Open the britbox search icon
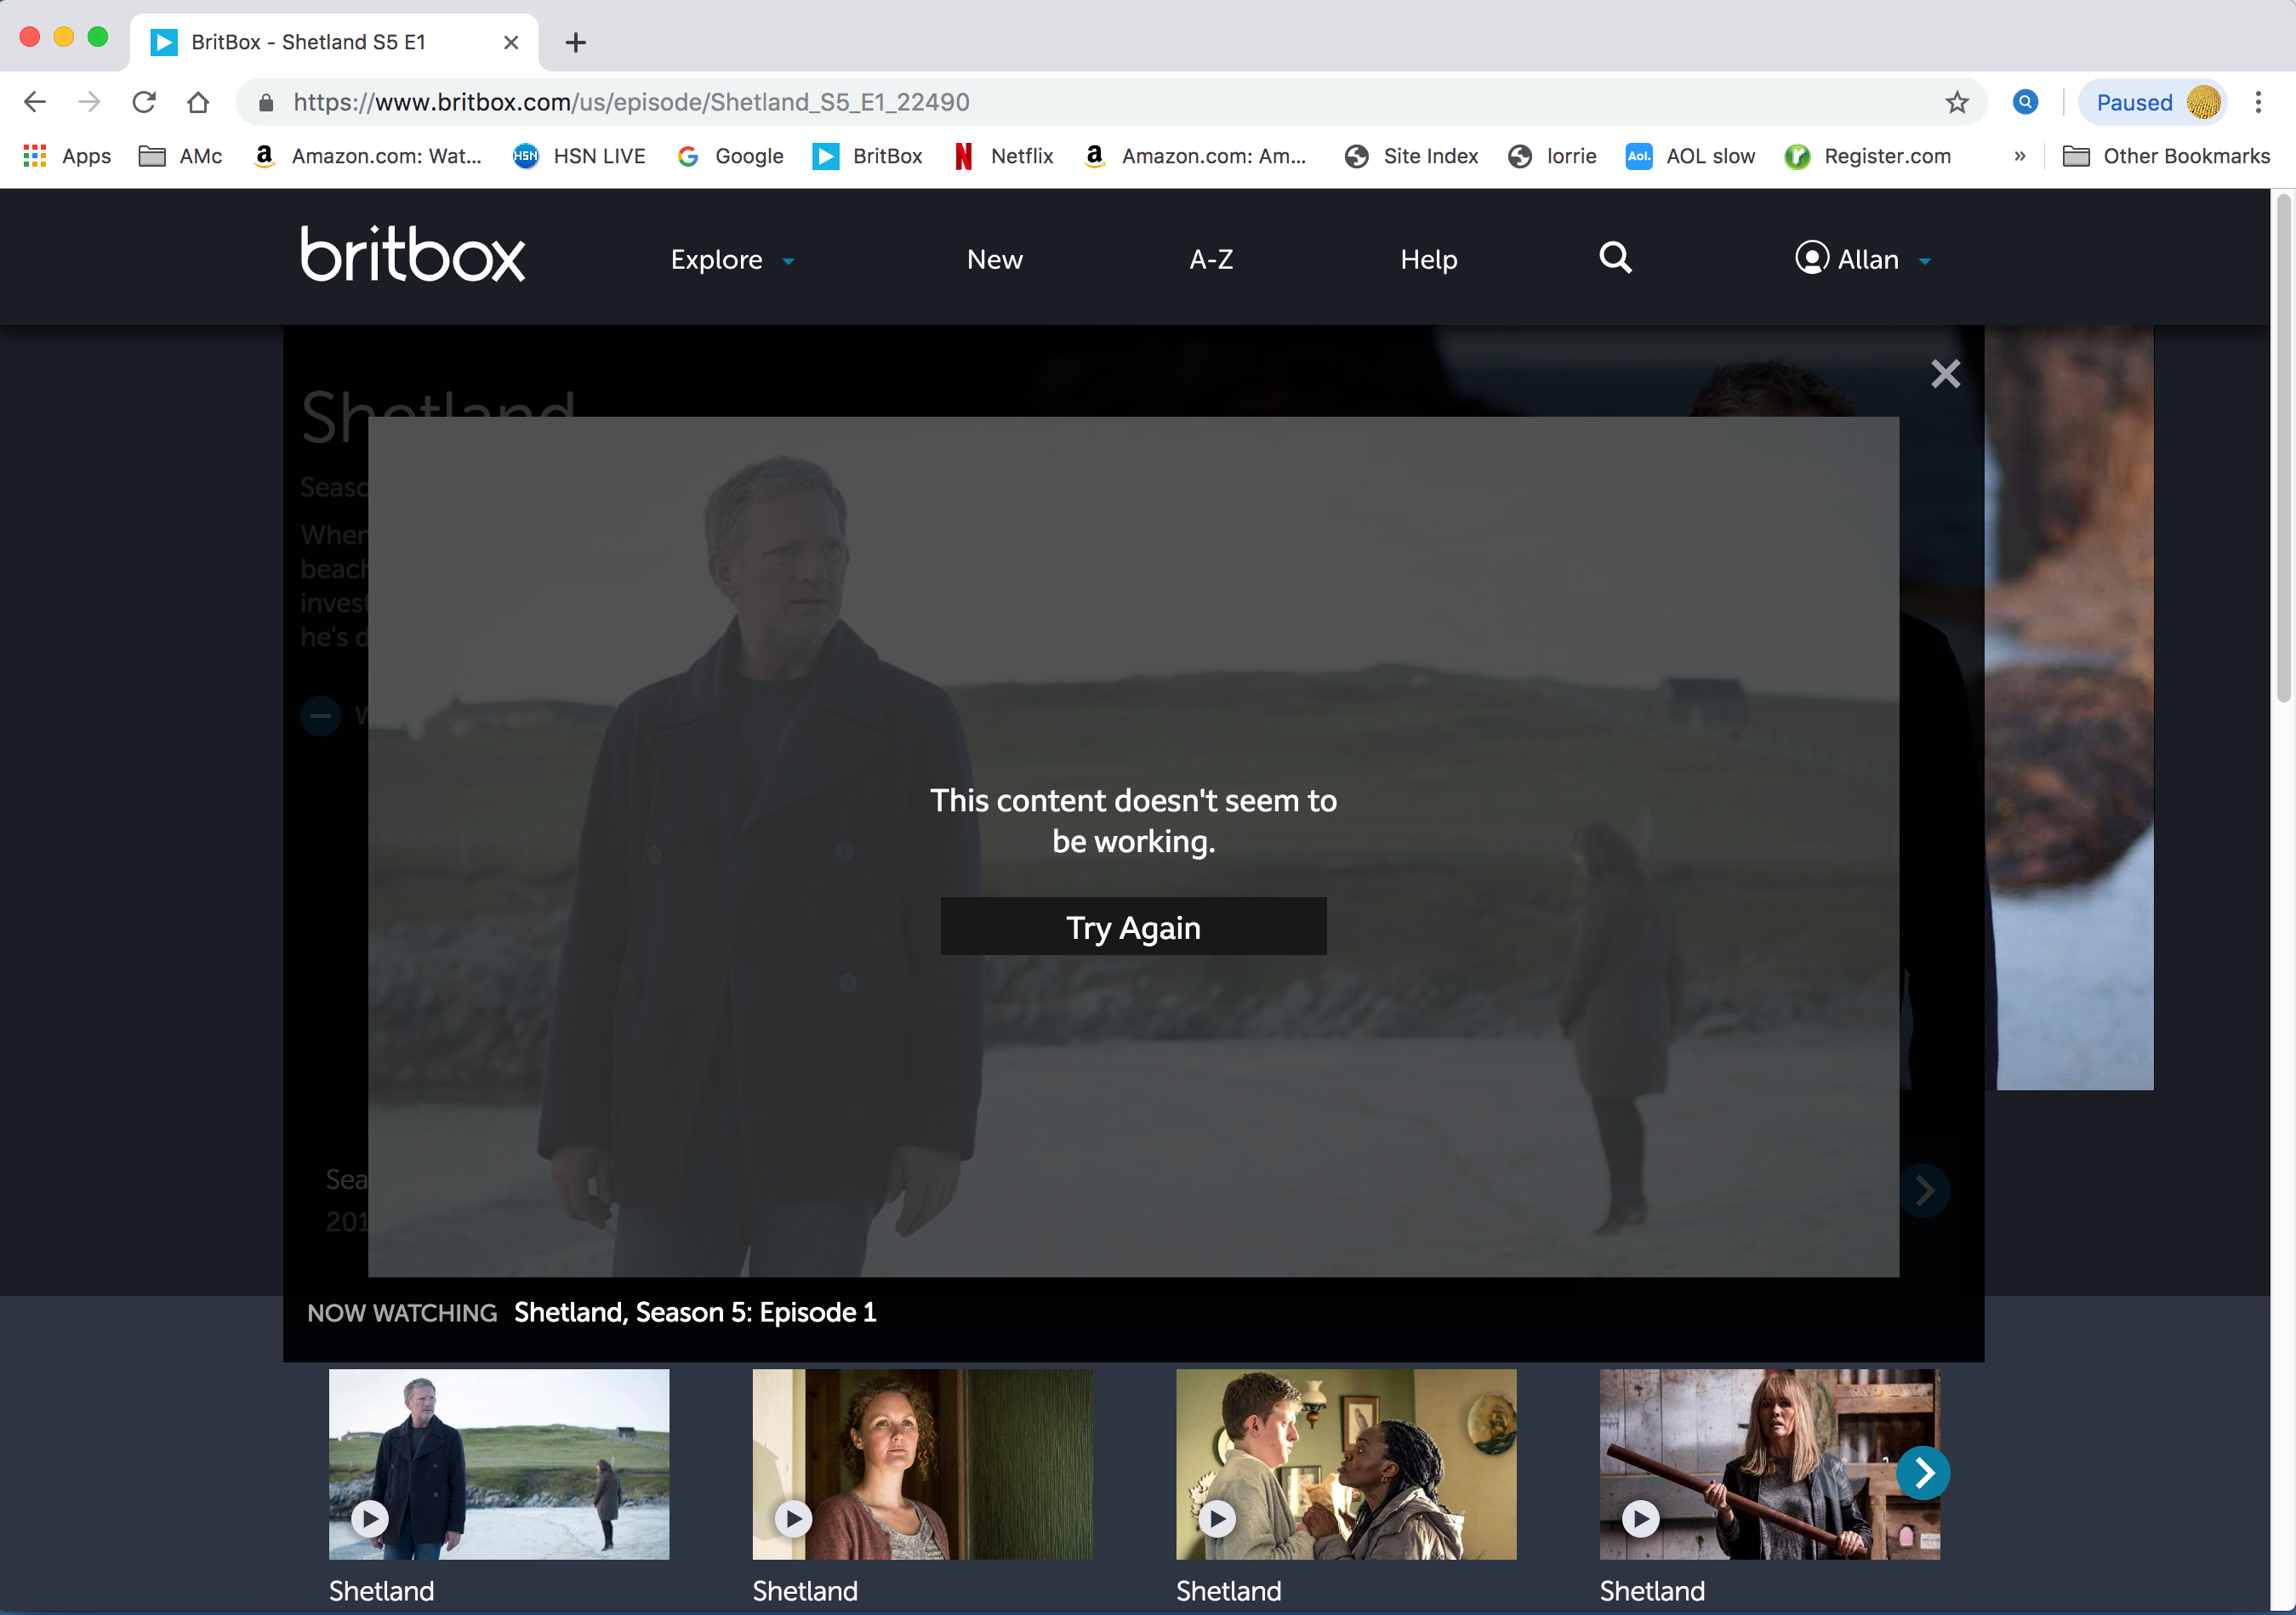This screenshot has height=1615, width=2296. [1615, 259]
